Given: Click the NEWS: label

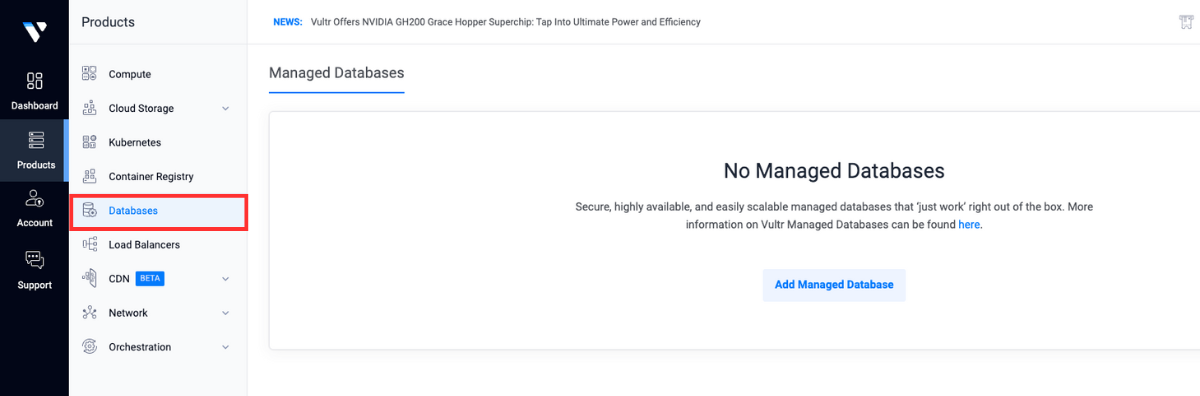Looking at the screenshot, I should pos(288,22).
